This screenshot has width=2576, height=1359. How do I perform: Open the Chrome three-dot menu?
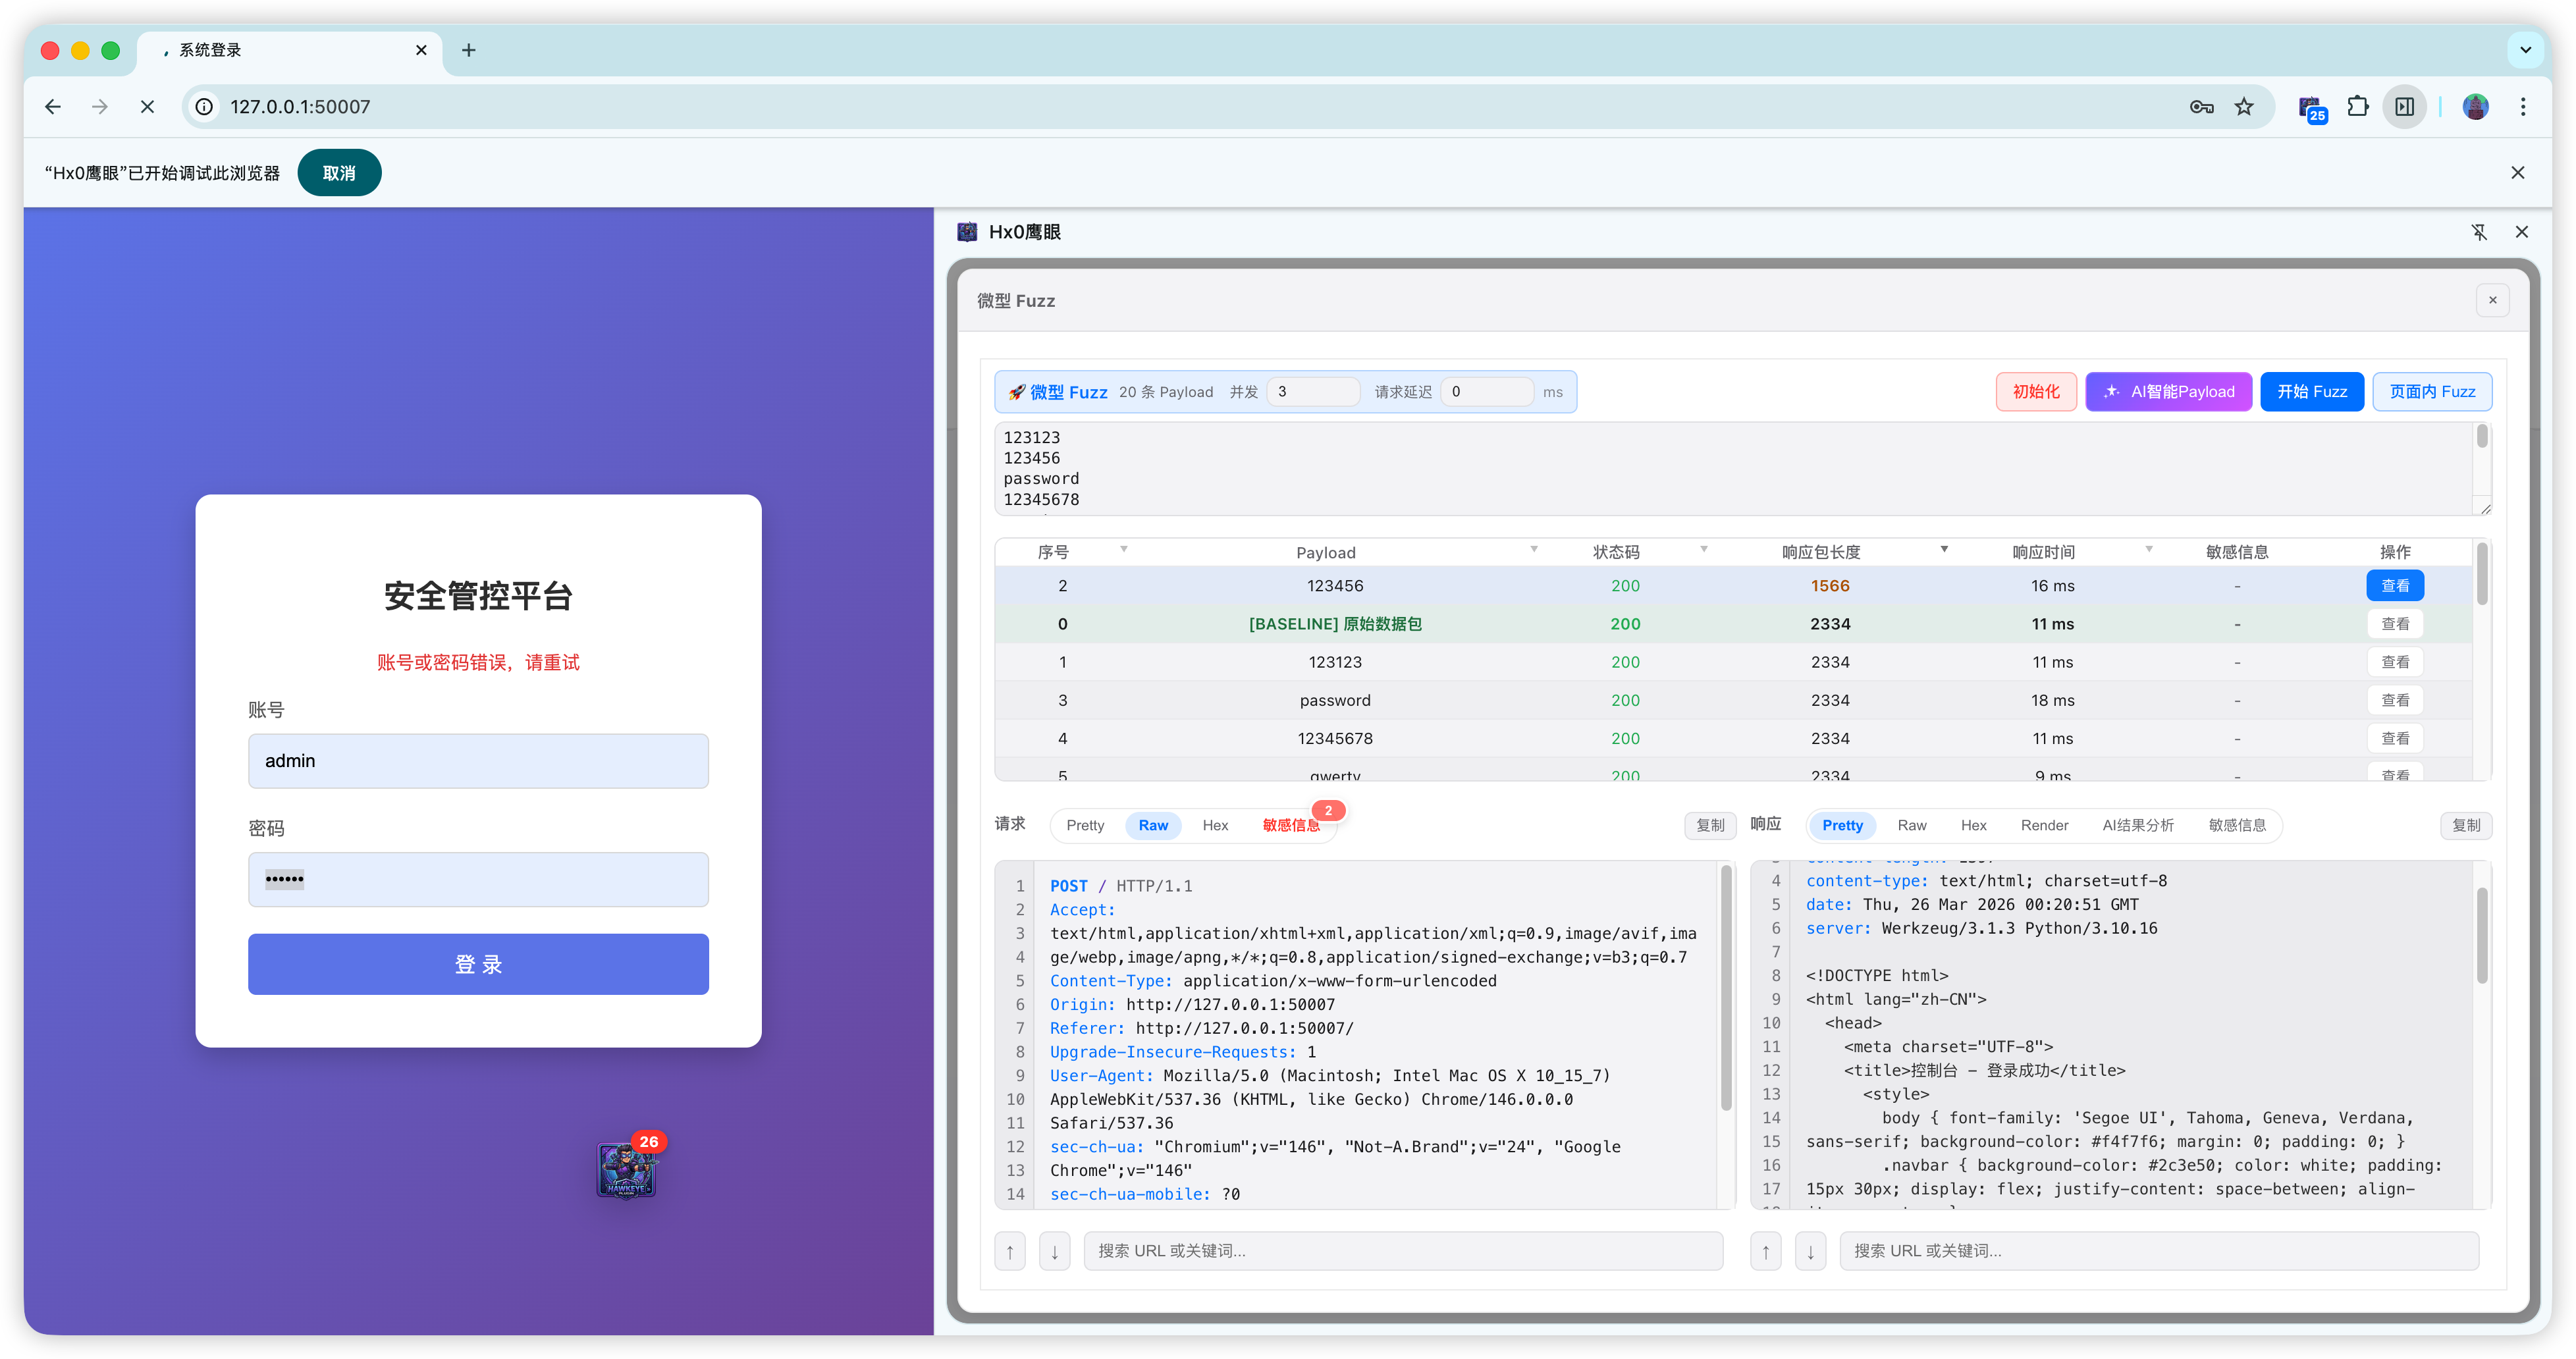2523,107
